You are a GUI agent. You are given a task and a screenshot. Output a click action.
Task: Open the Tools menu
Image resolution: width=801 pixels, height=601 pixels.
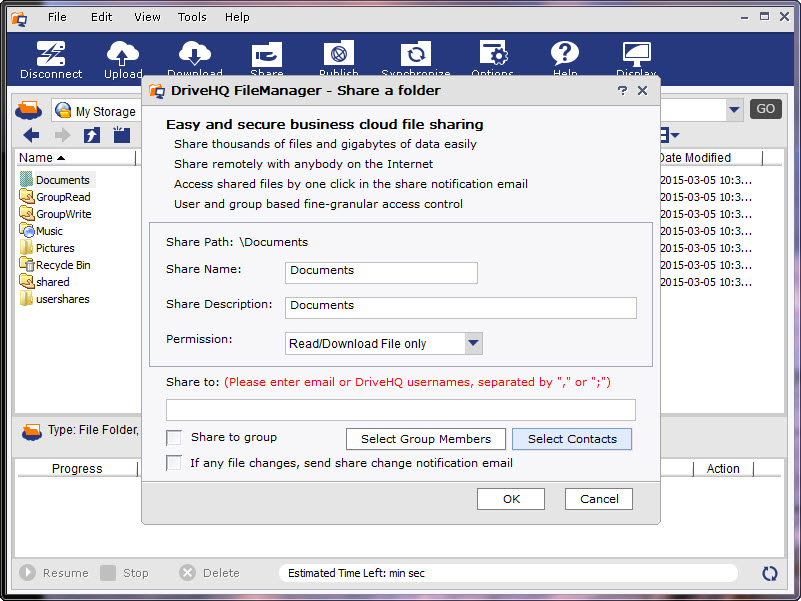click(x=192, y=17)
